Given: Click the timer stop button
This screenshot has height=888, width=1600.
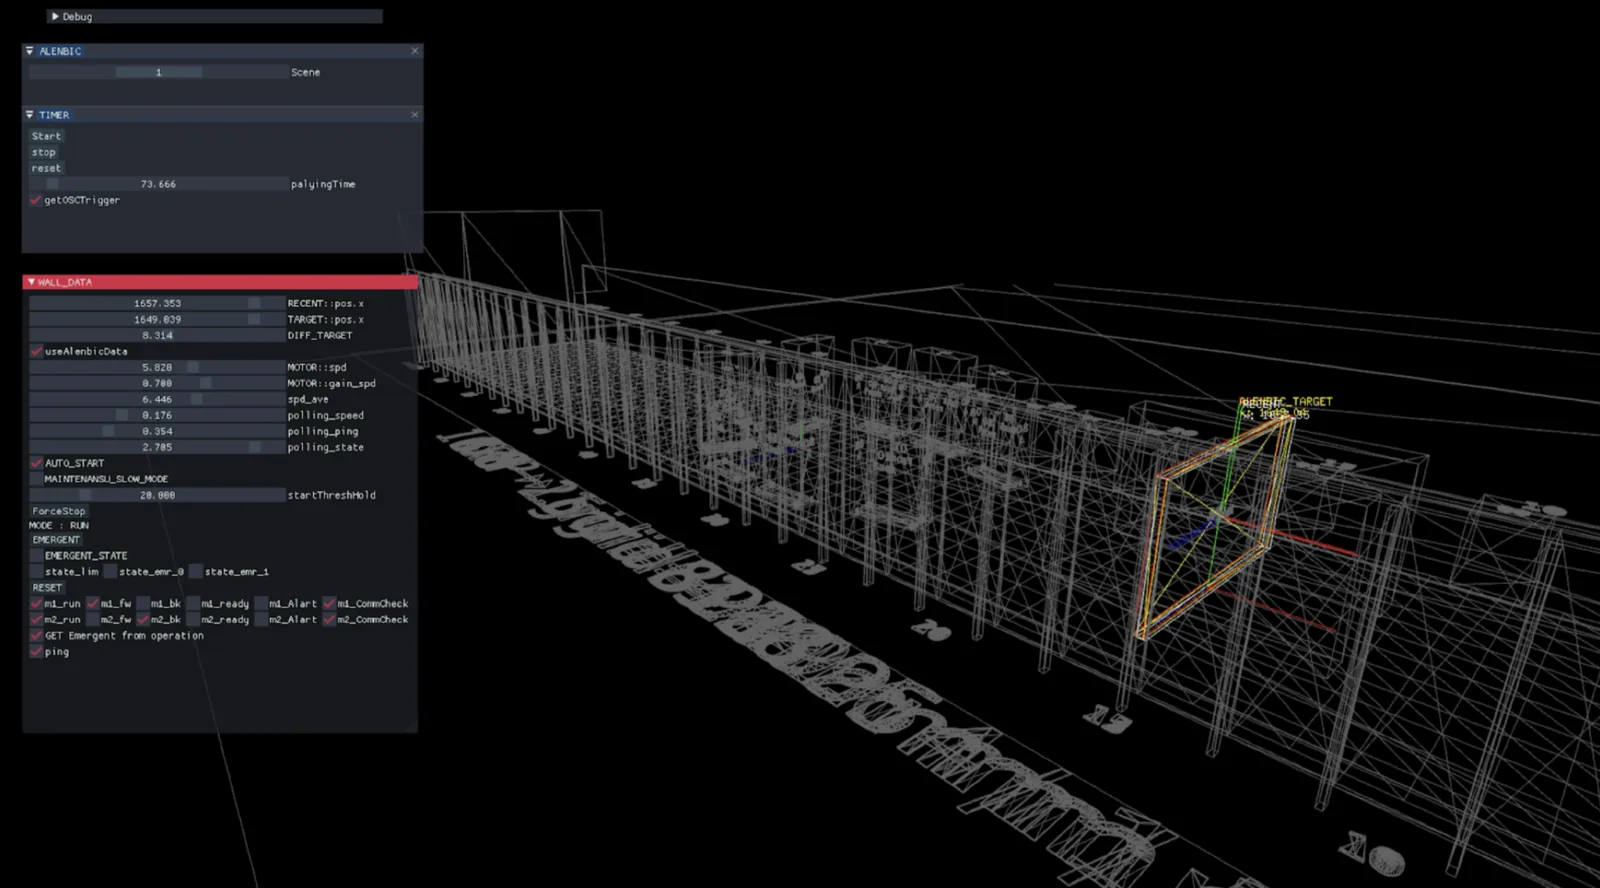Looking at the screenshot, I should [x=44, y=153].
